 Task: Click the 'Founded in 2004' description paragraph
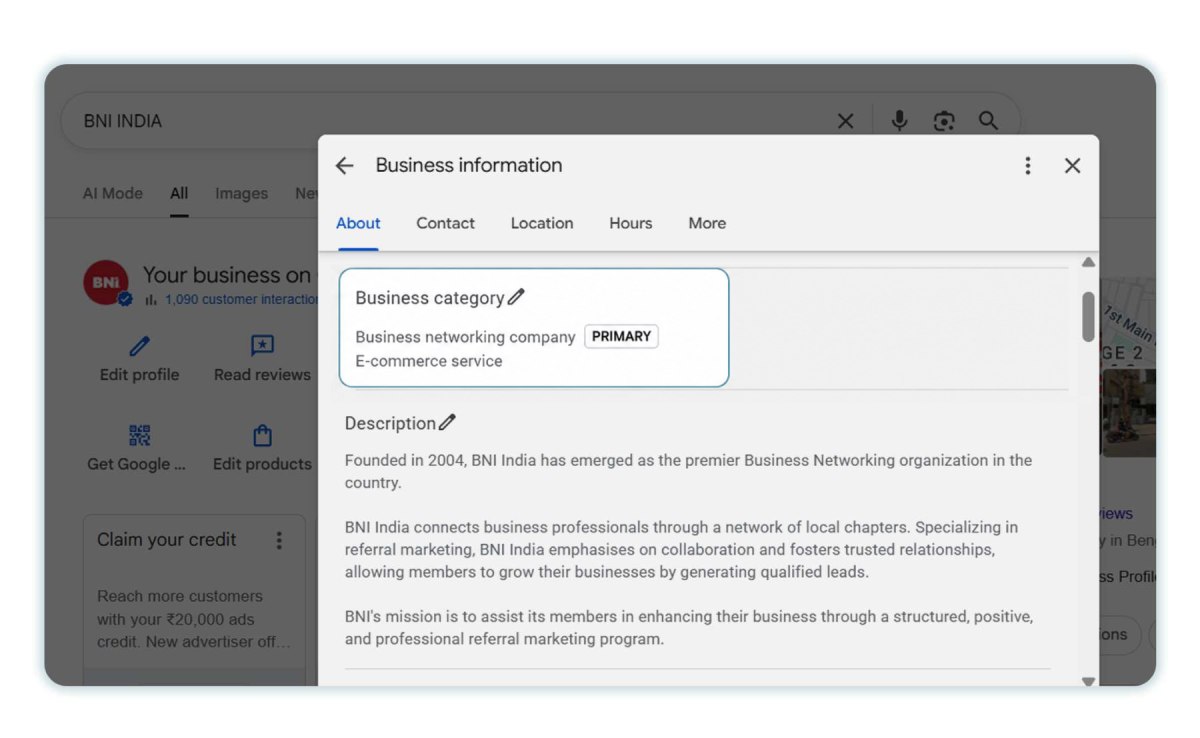tap(688, 471)
